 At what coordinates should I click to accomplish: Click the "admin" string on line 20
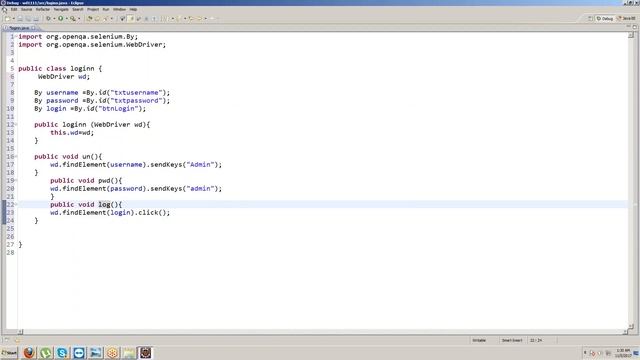tap(200, 189)
